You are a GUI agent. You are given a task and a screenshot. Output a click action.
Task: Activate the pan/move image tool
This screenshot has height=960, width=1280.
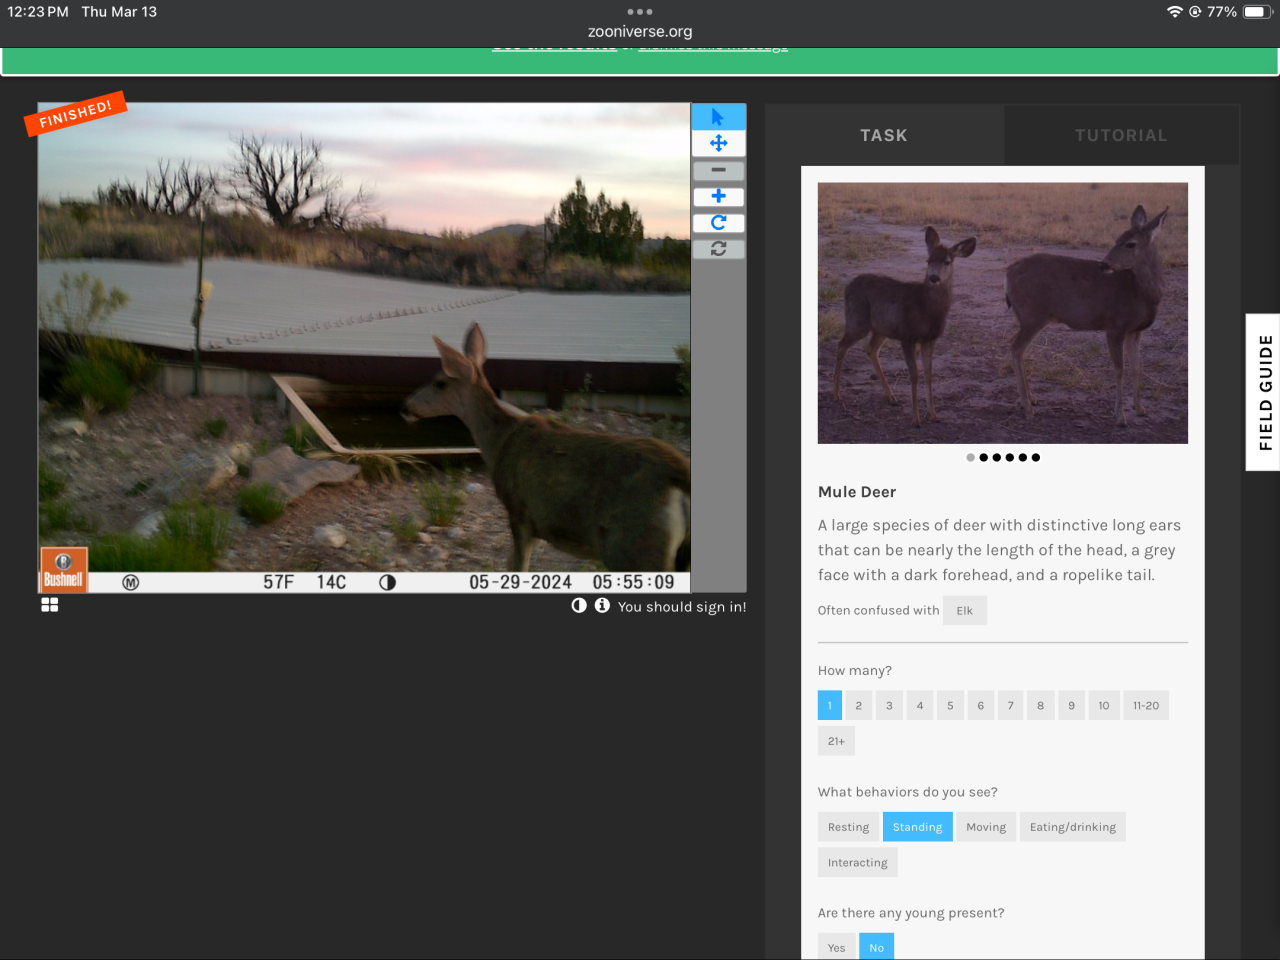click(718, 143)
